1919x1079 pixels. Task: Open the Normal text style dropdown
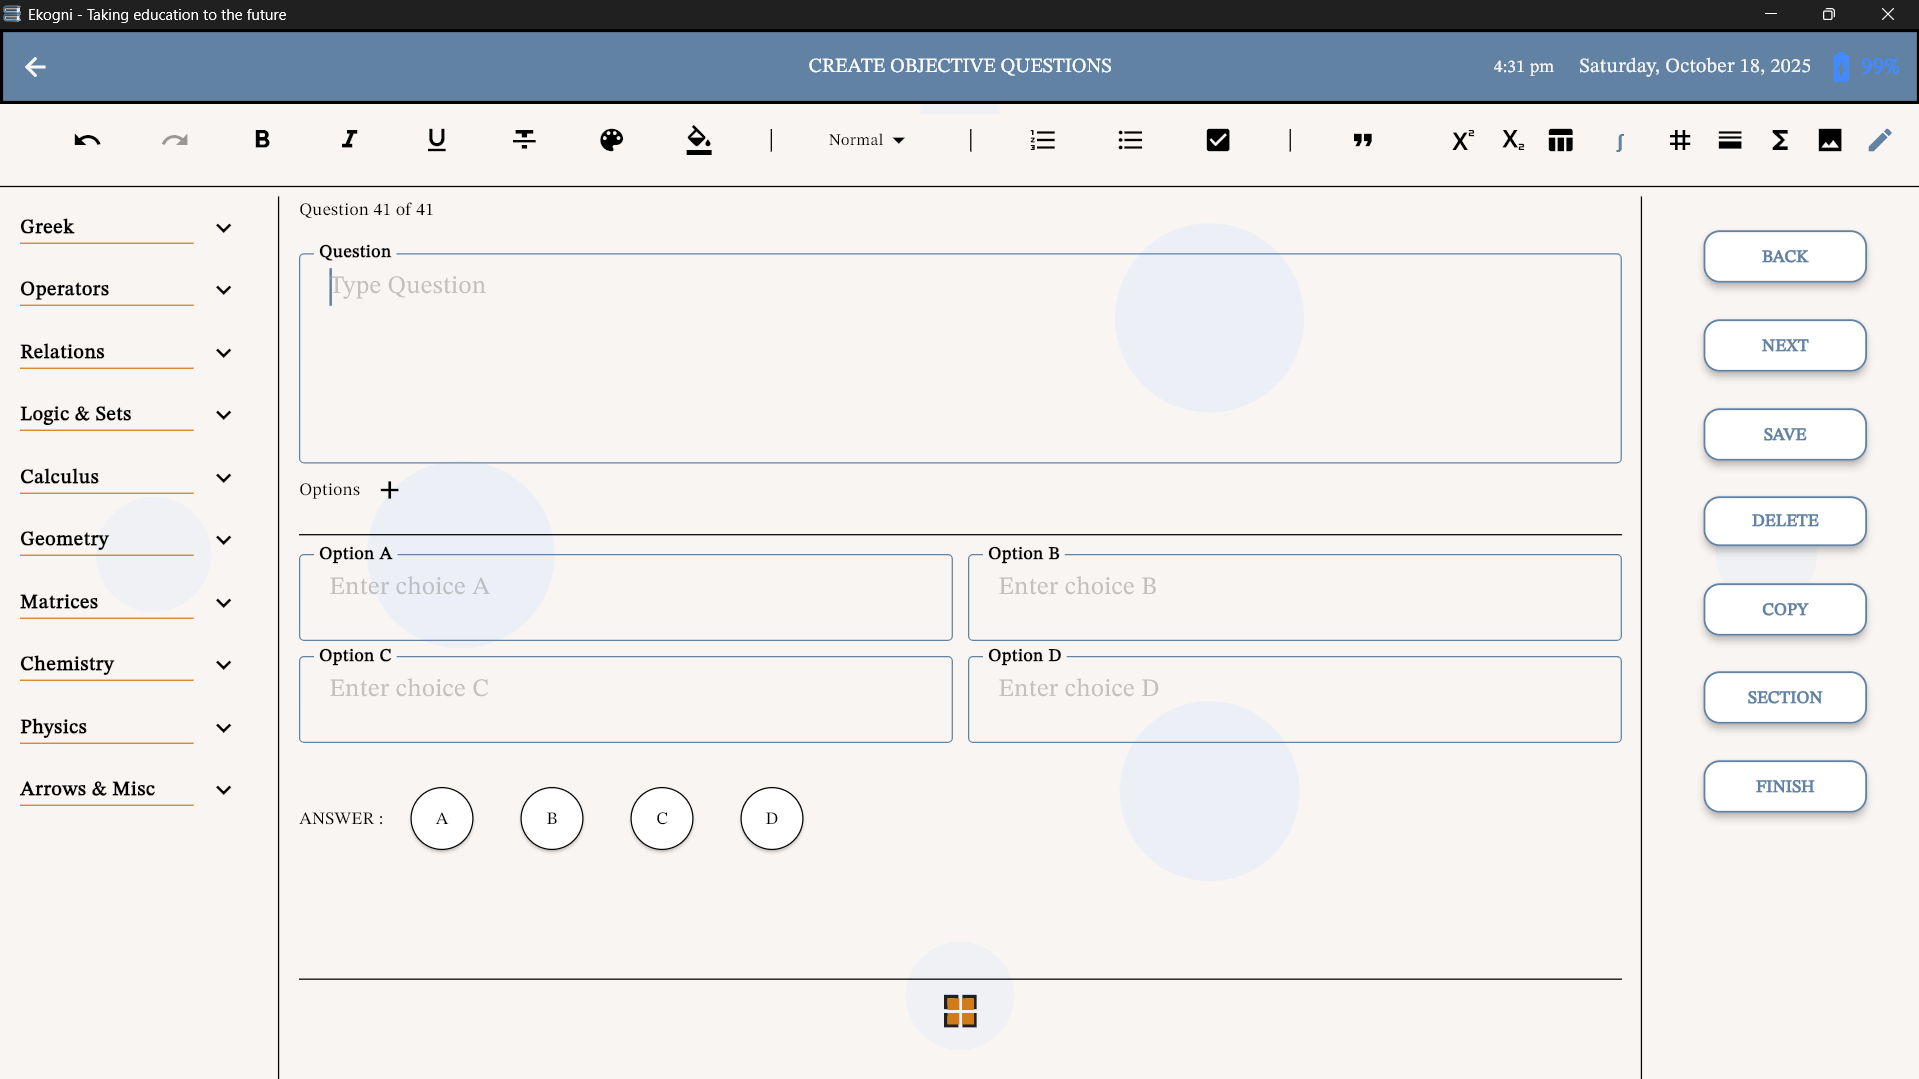tap(865, 140)
